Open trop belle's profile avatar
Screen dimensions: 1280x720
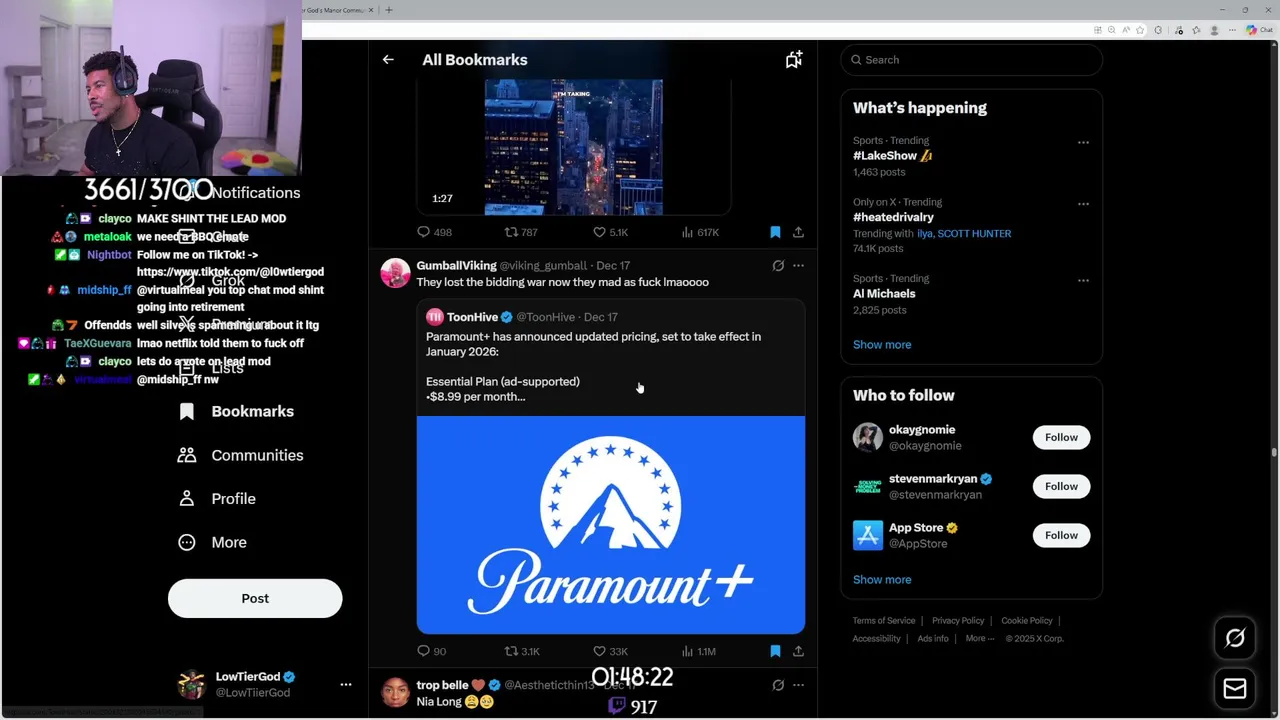[x=395, y=692]
